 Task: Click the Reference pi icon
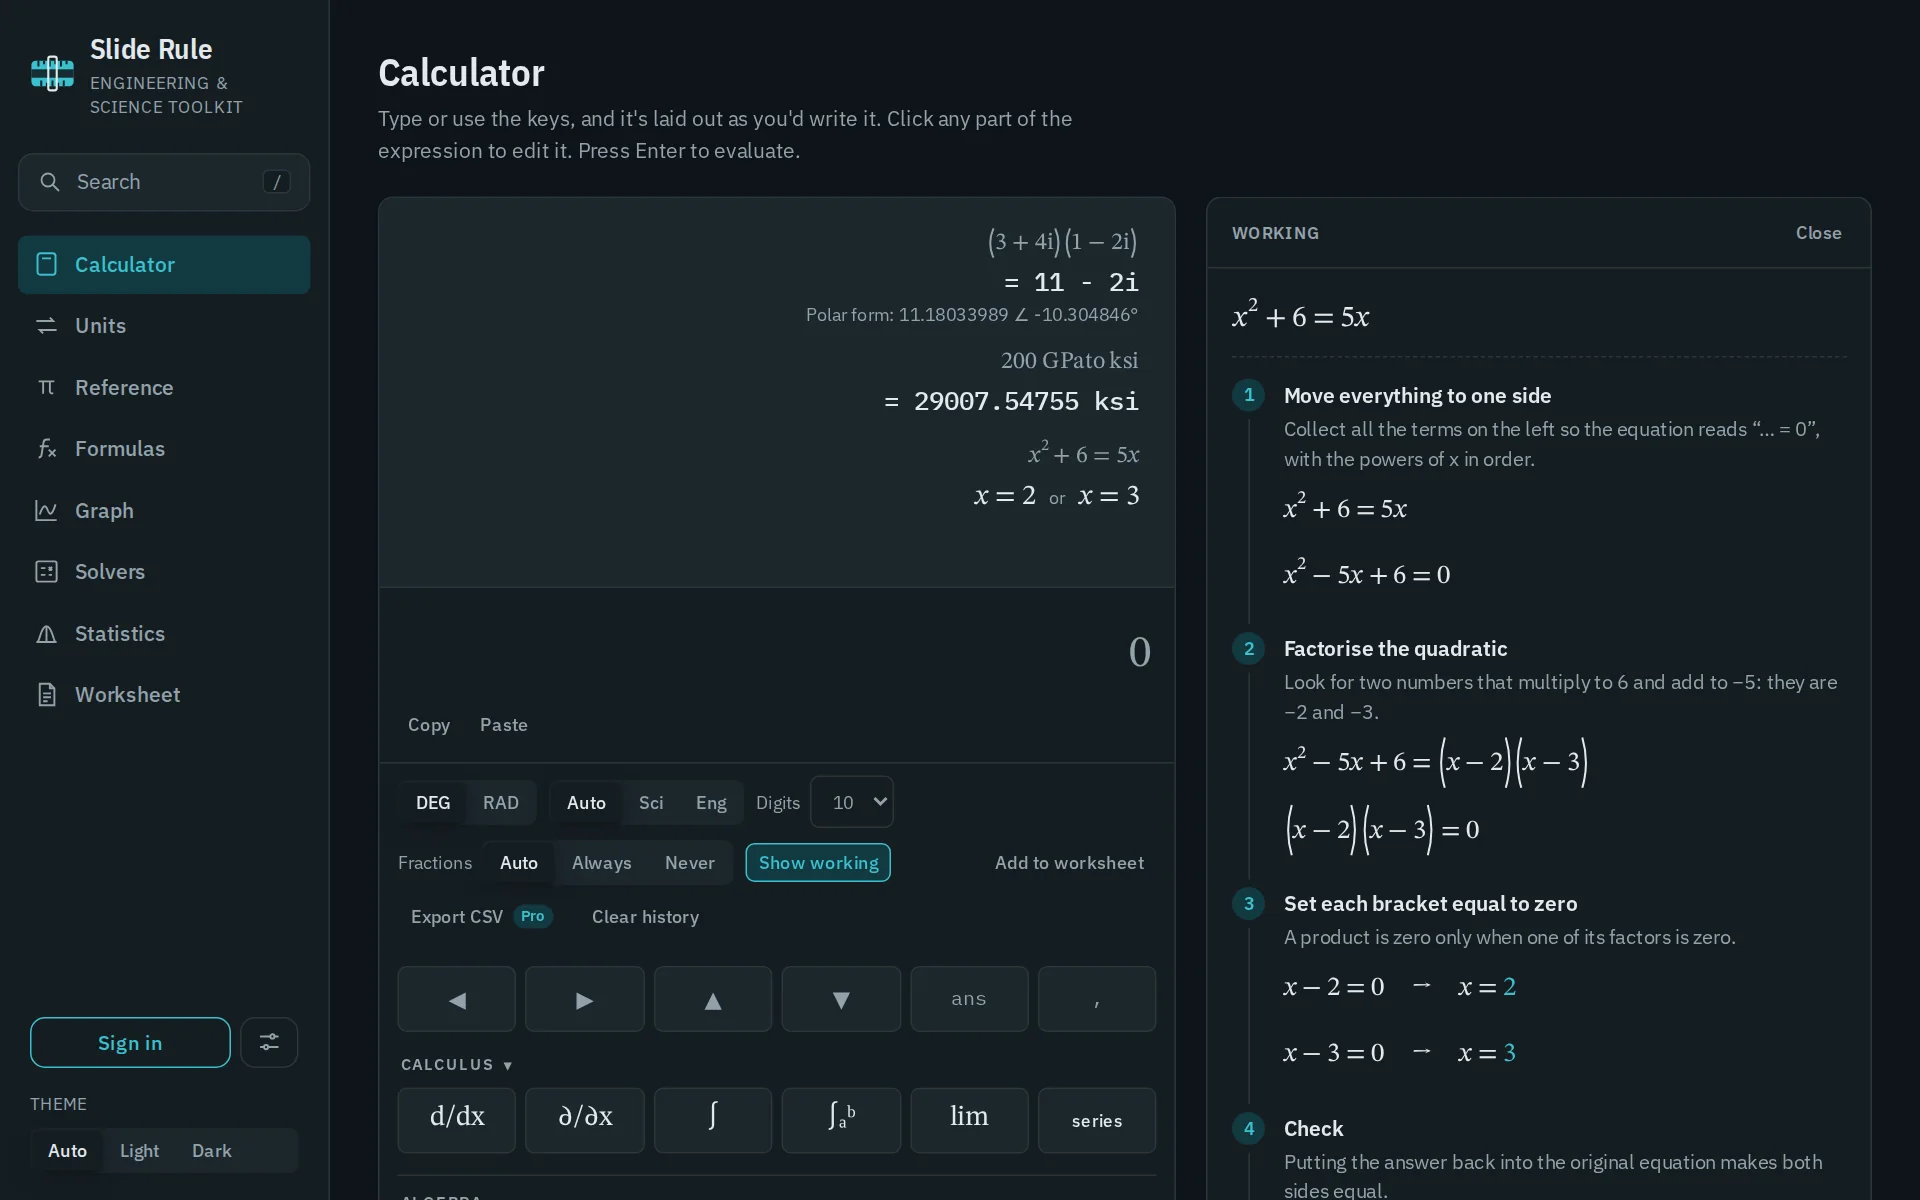[x=46, y=387]
